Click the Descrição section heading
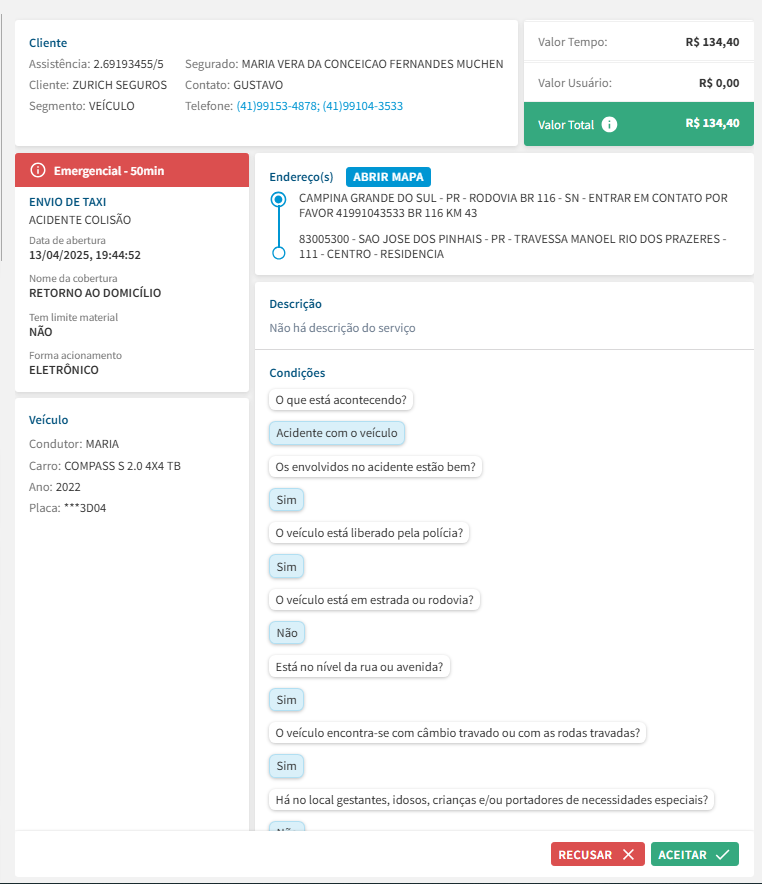 296,304
